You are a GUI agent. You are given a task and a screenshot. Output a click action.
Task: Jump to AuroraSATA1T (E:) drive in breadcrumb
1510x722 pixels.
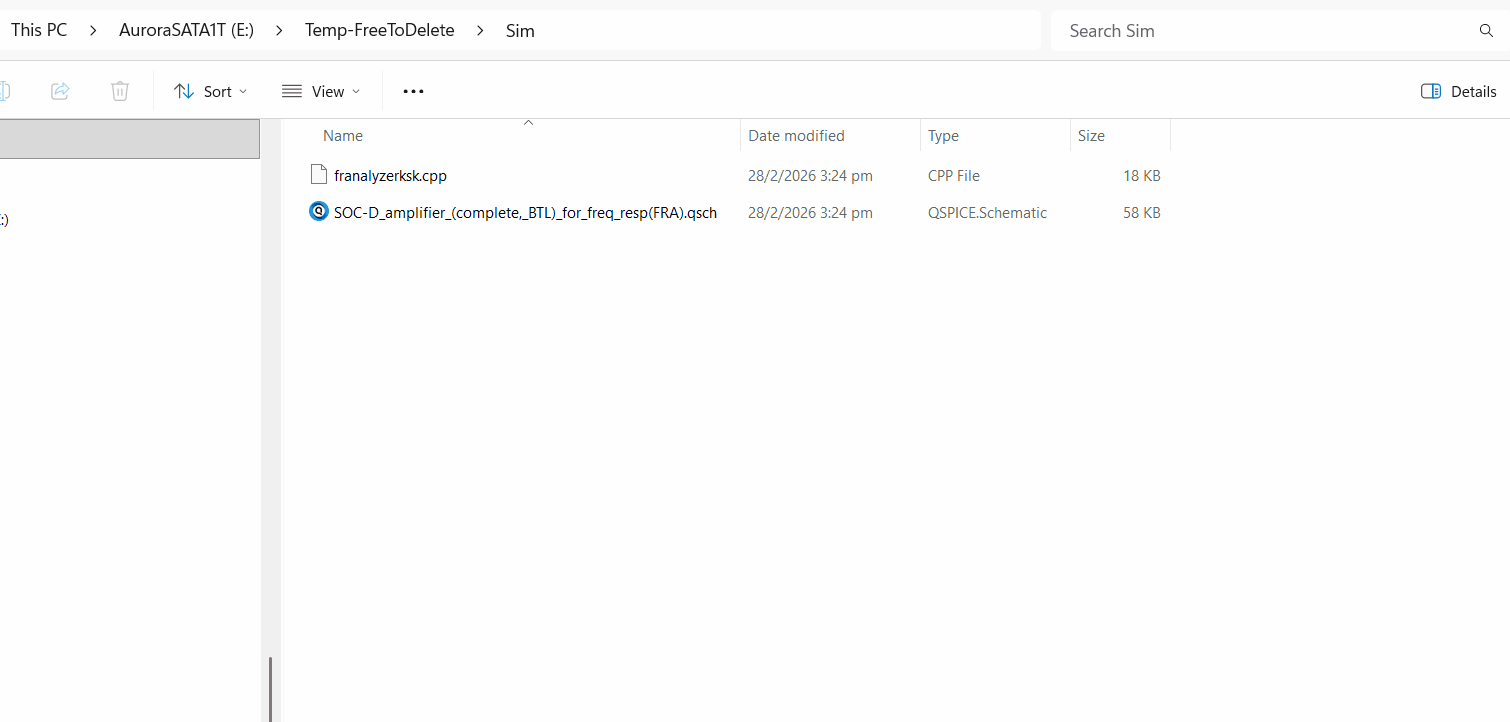pos(186,31)
